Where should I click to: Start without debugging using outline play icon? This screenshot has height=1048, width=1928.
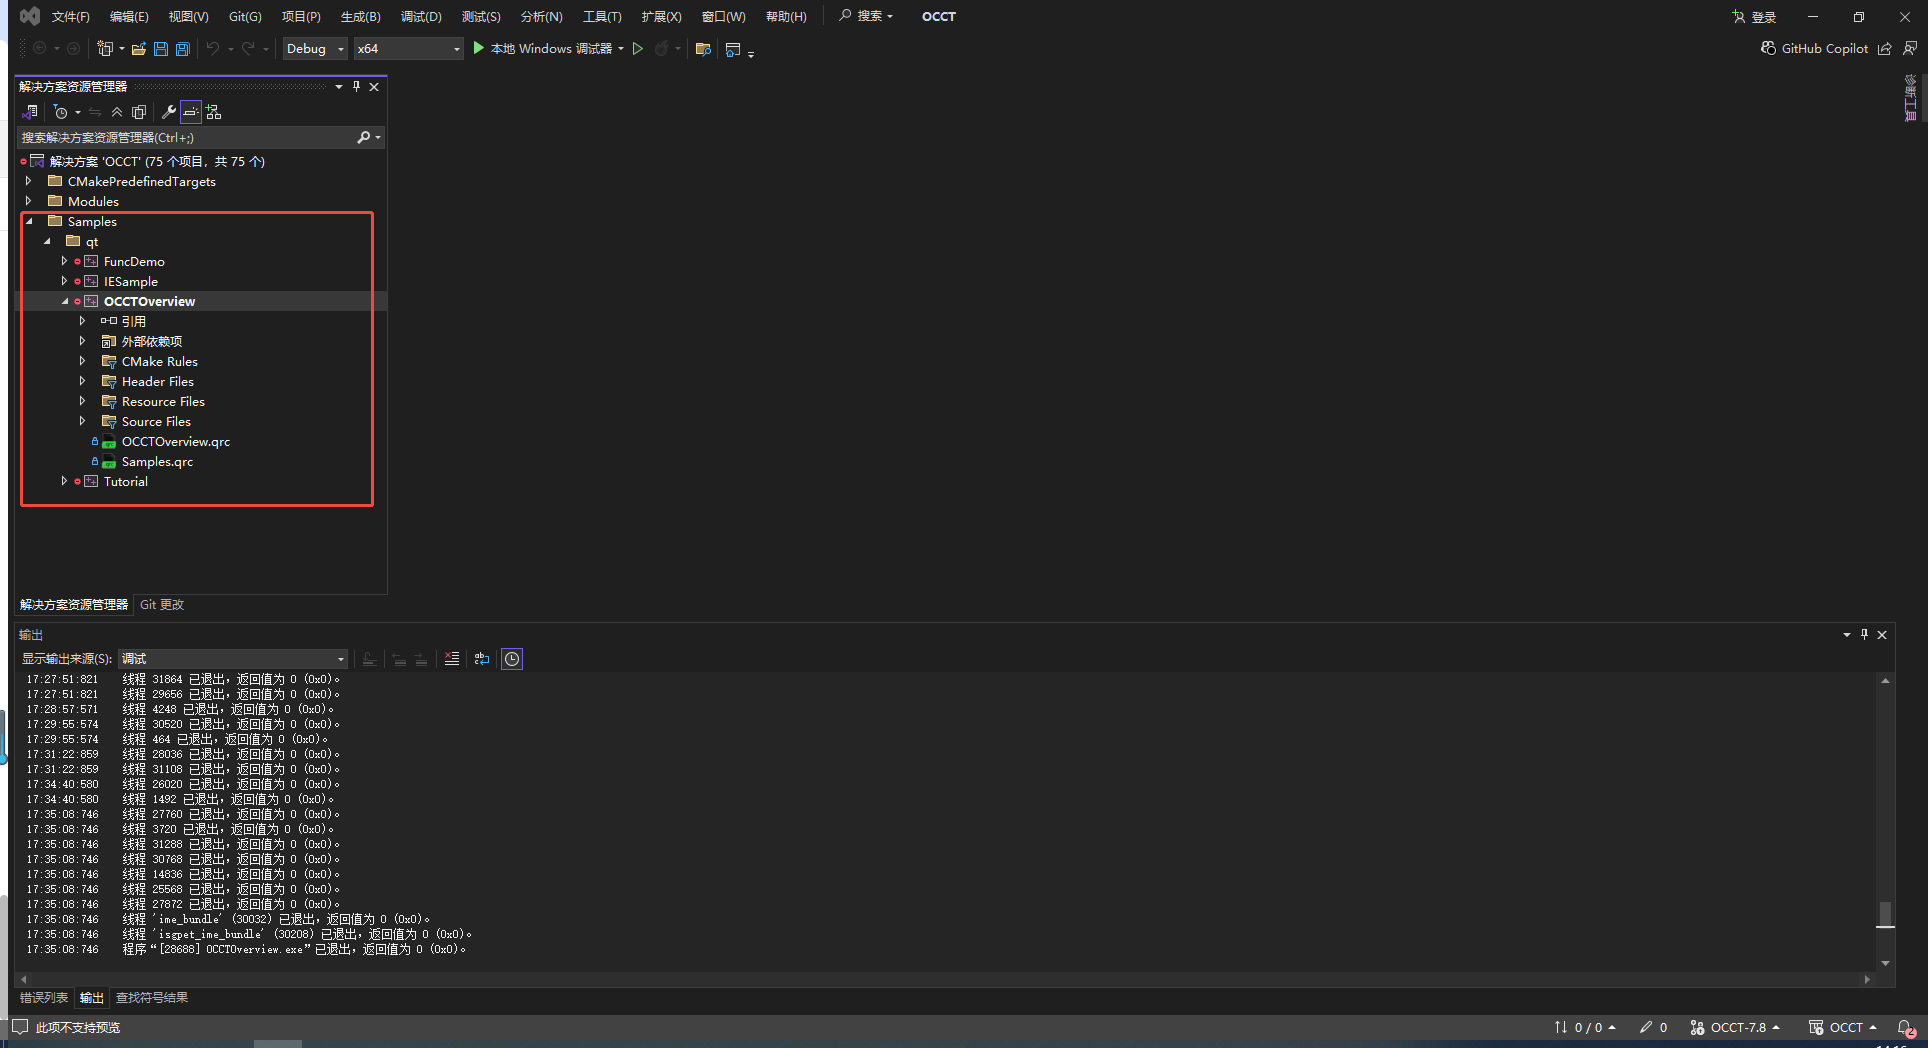click(637, 48)
